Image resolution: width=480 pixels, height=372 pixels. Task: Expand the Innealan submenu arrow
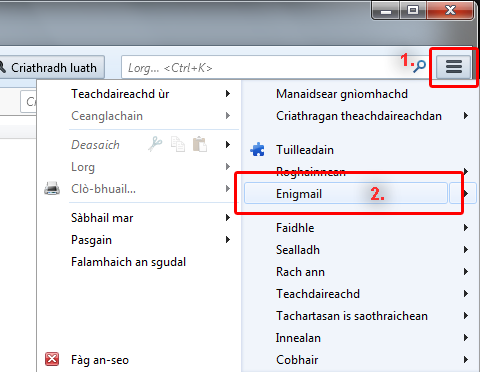[x=466, y=338]
